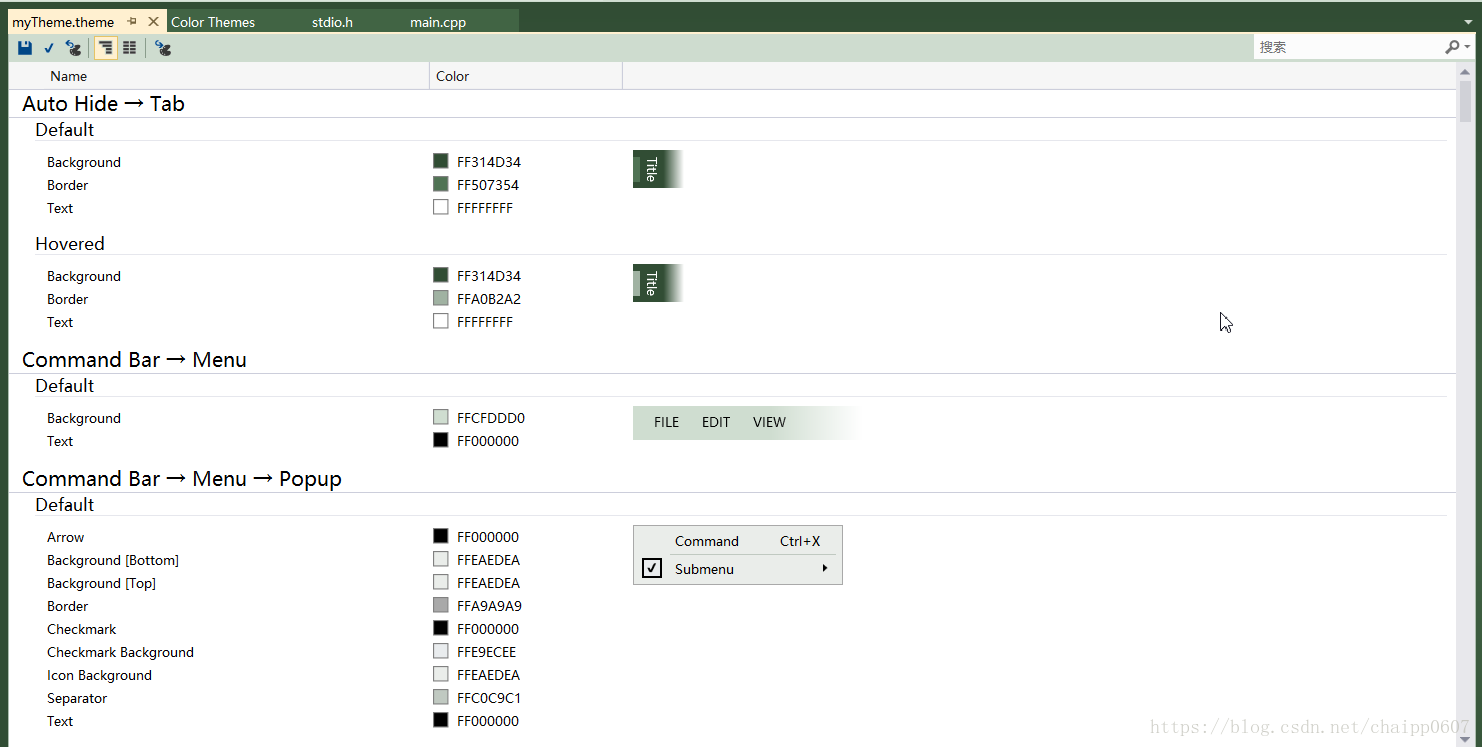Click the Arrow row's black color swatch
The width and height of the screenshot is (1482, 747).
tap(441, 536)
